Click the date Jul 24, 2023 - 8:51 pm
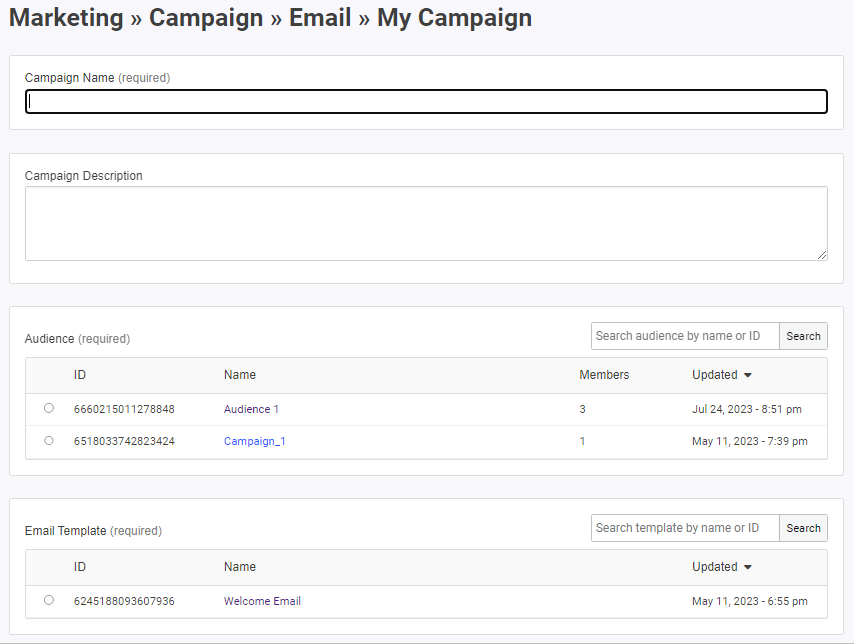854x644 pixels. coord(747,409)
